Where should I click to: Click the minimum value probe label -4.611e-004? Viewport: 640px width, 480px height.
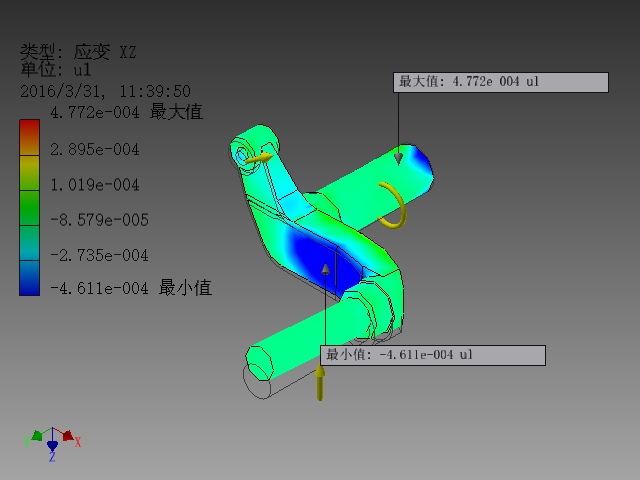[433, 355]
